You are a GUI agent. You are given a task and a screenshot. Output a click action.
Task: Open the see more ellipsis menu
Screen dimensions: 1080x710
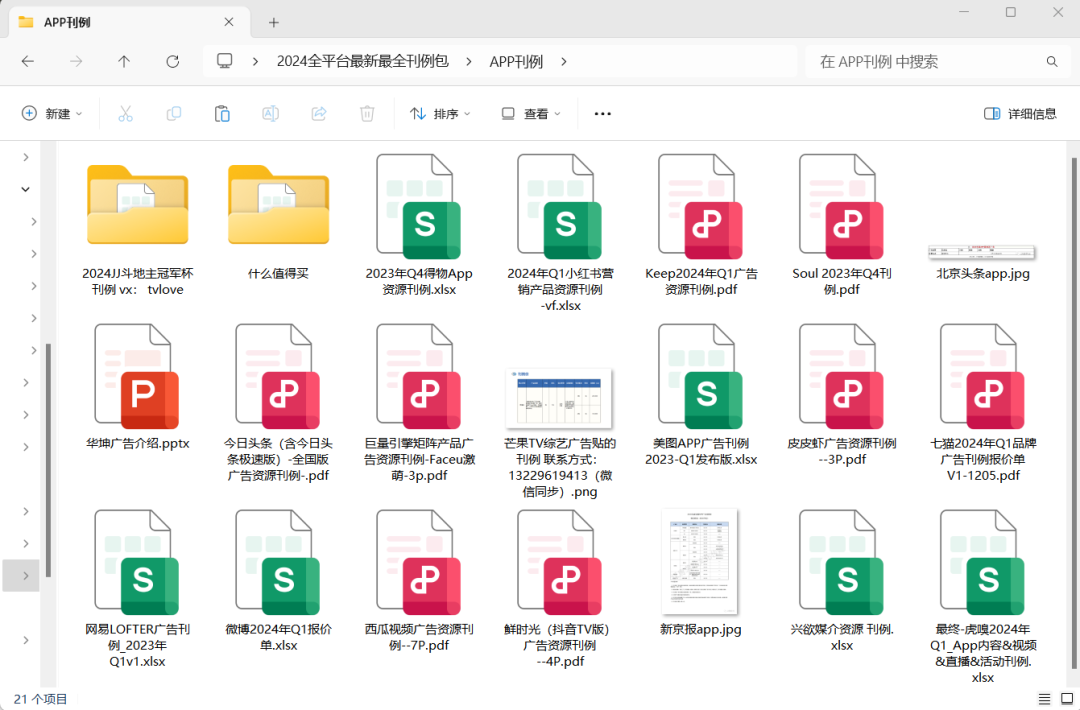(x=603, y=114)
